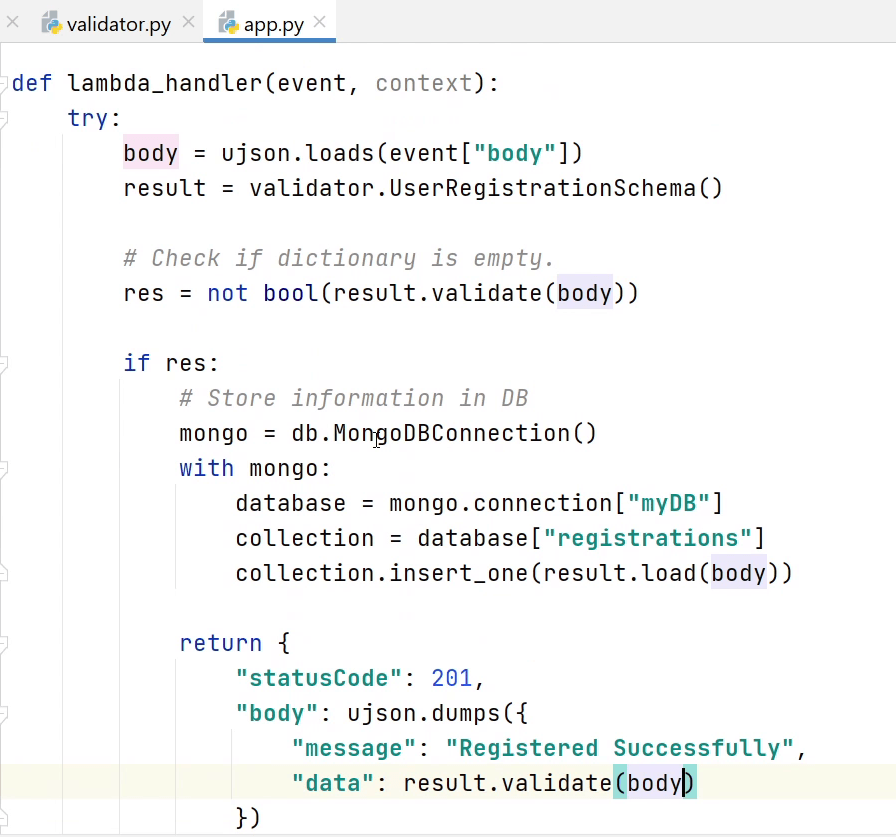Click the fold end marker beside collection.insert_one

click(4, 574)
